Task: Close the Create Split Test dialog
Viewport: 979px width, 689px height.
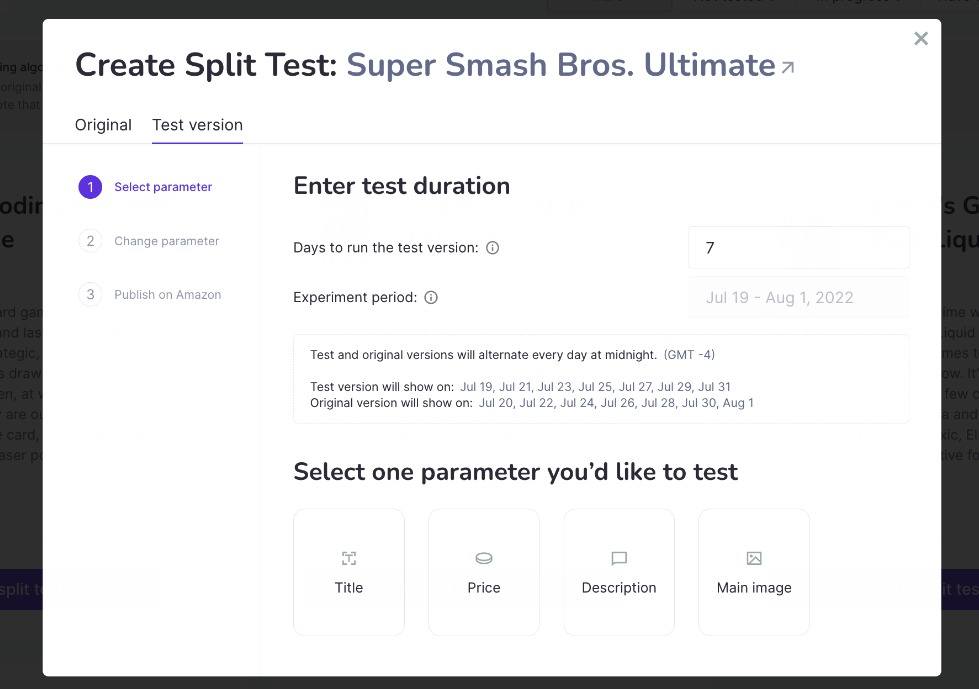Action: [921, 39]
